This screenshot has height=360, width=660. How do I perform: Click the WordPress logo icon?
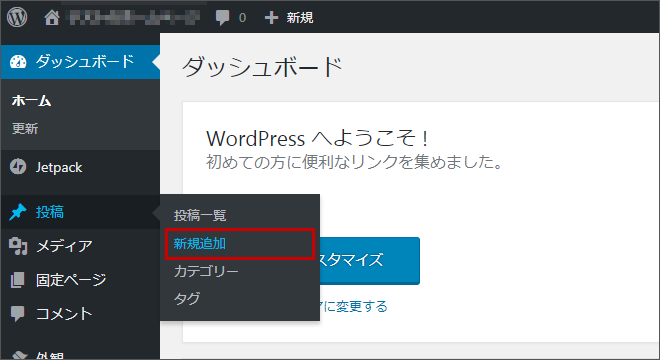pos(17,17)
